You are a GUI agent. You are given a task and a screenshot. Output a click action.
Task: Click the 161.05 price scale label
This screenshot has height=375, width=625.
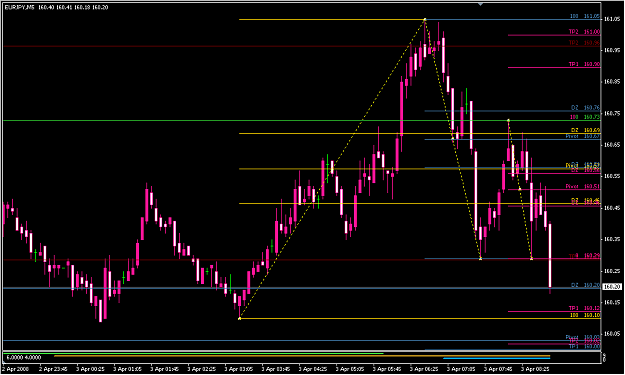pos(612,19)
